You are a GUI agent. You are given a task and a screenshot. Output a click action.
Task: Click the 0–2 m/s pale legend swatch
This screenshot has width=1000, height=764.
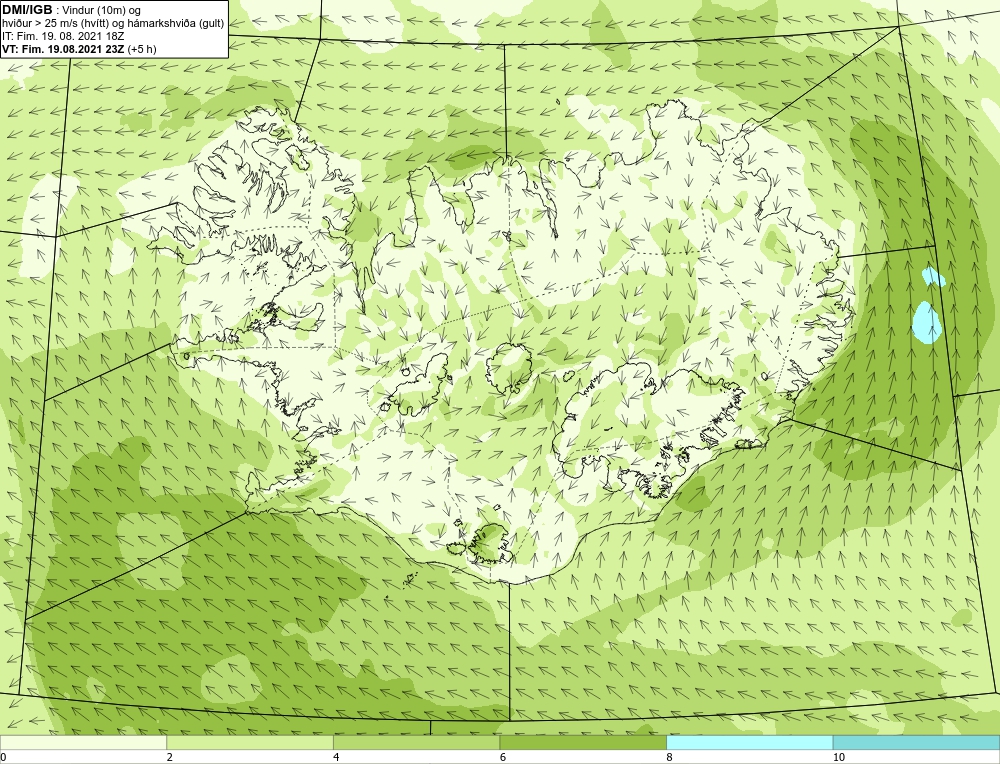click(x=83, y=742)
